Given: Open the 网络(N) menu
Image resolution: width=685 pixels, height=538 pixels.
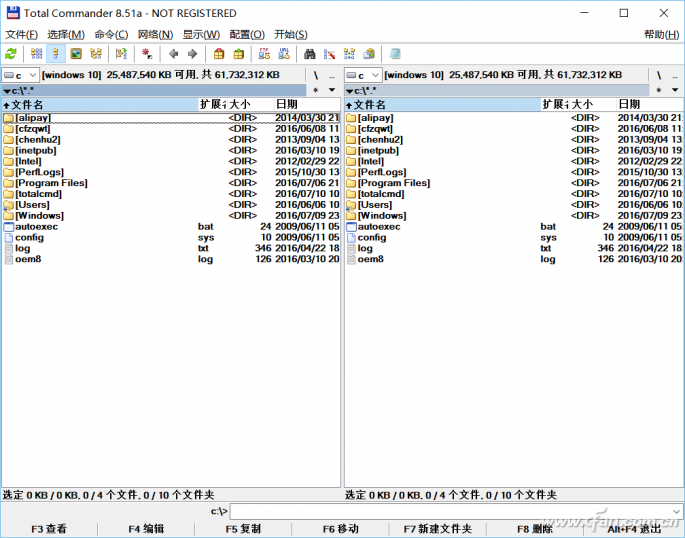Looking at the screenshot, I should point(156,34).
